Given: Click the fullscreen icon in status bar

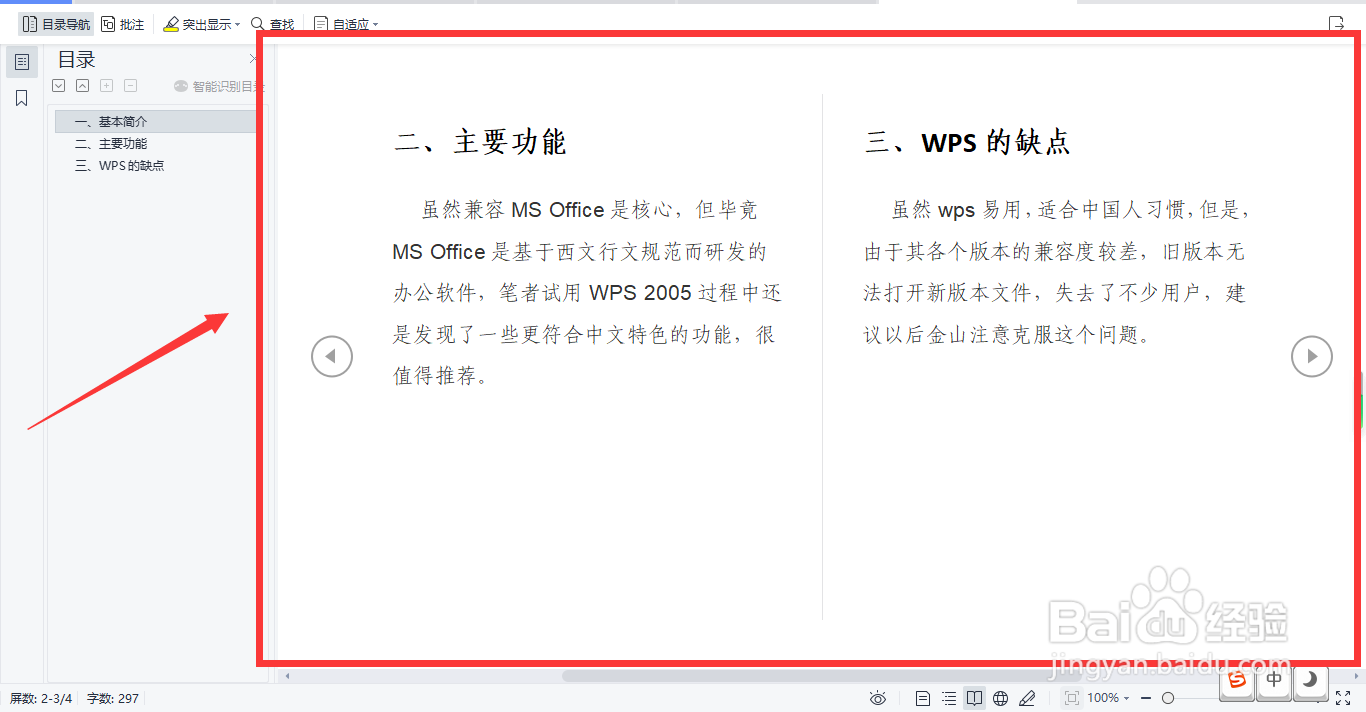Looking at the screenshot, I should pos(1343,698).
